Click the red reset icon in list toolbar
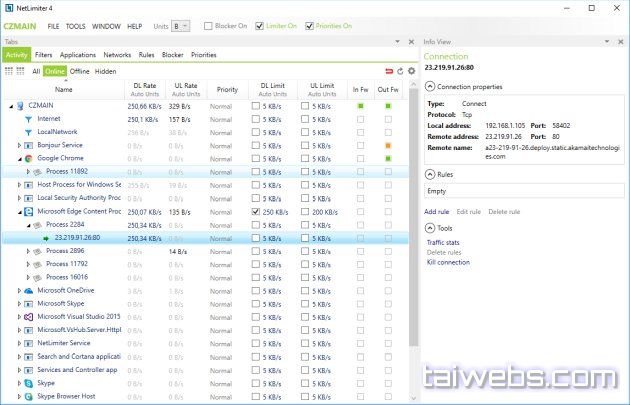Image resolution: width=630 pixels, height=405 pixels. 389,71
